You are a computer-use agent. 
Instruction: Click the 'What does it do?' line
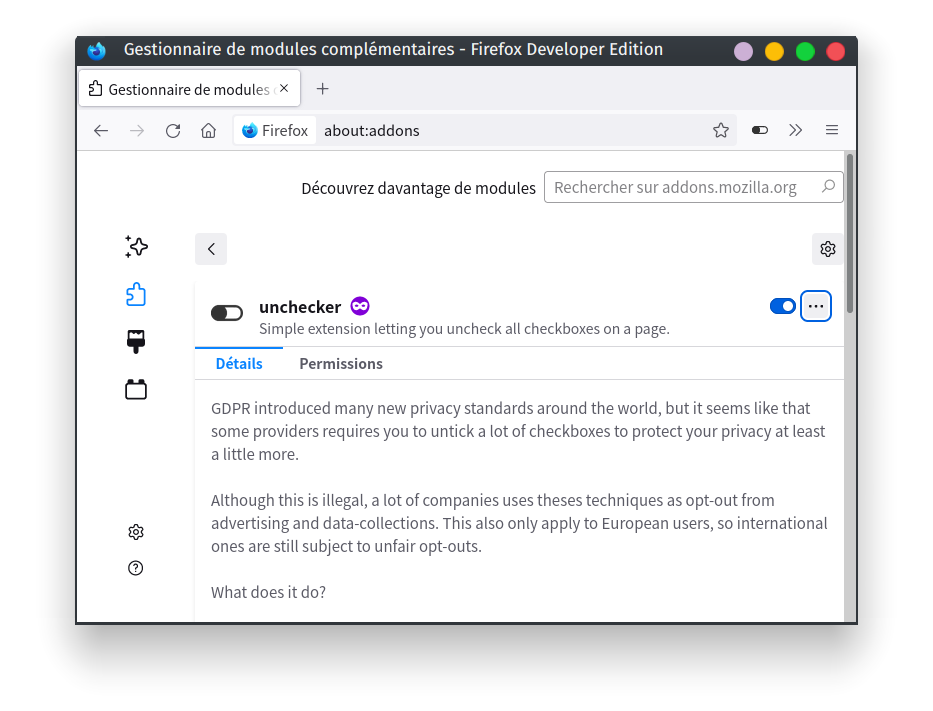268,593
